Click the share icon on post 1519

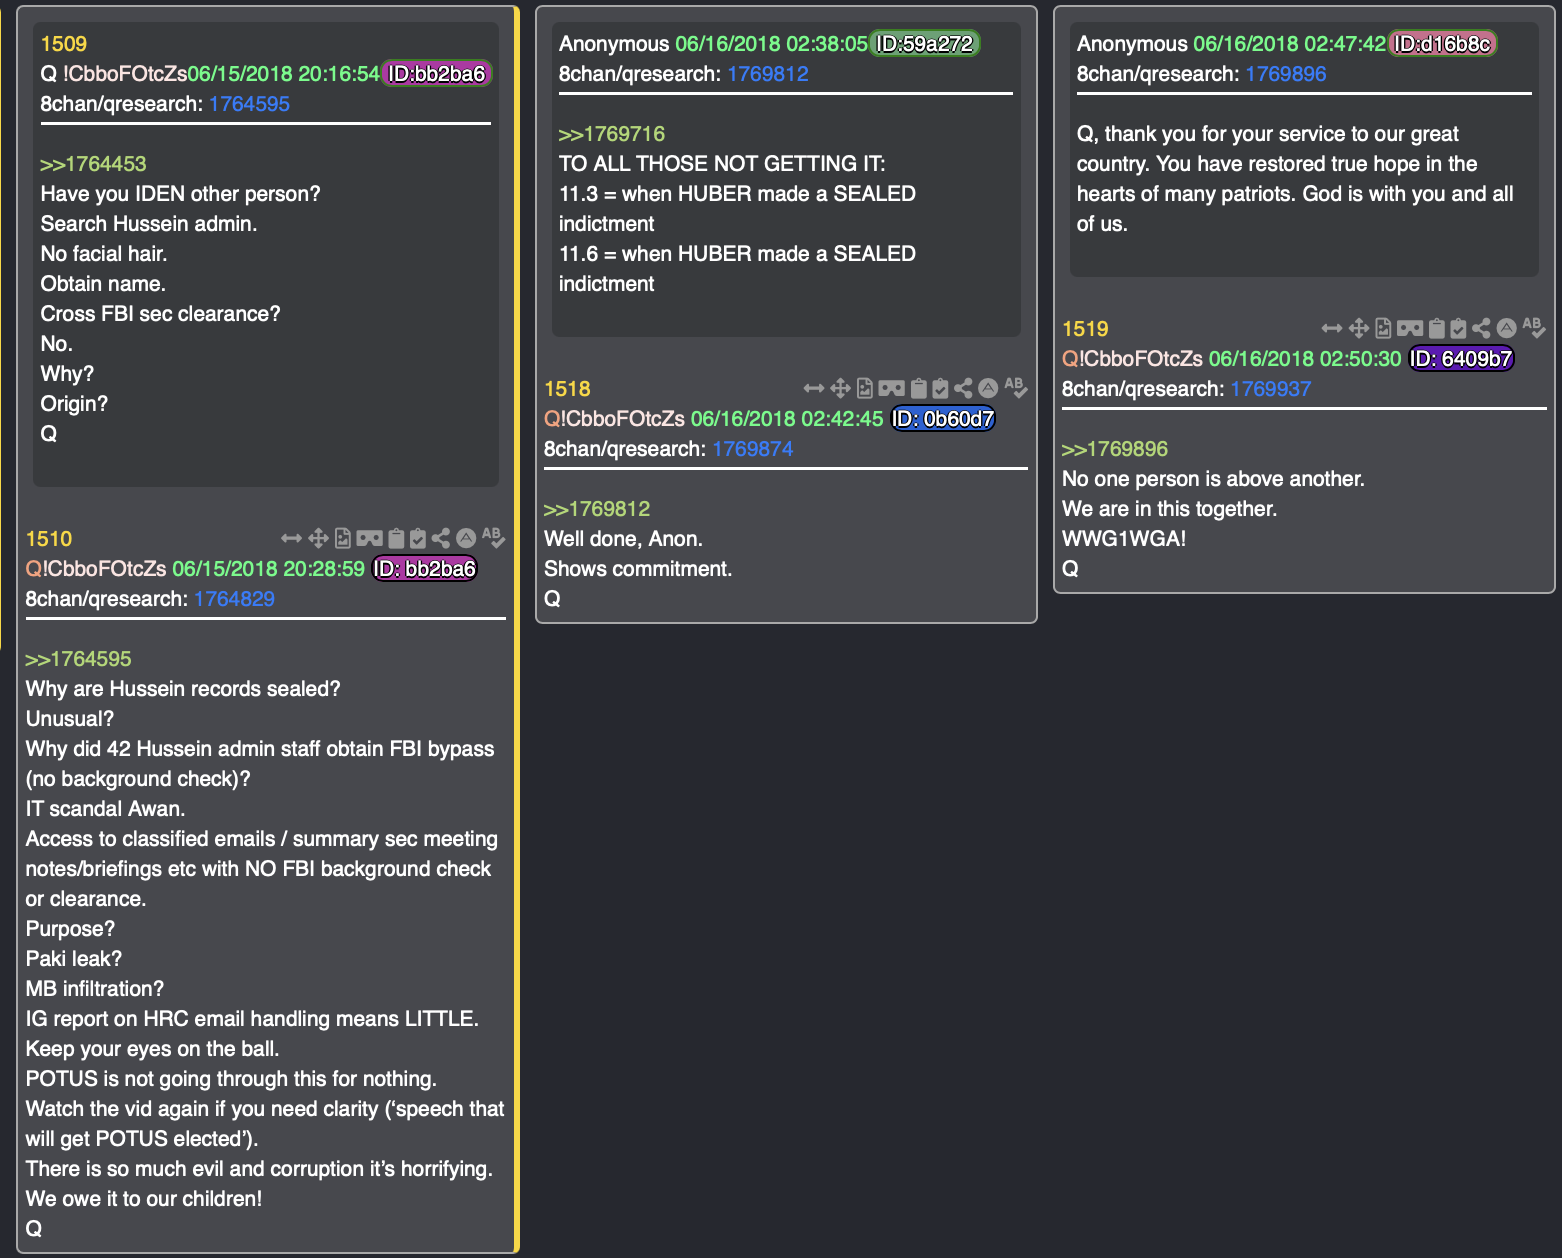click(x=1481, y=329)
